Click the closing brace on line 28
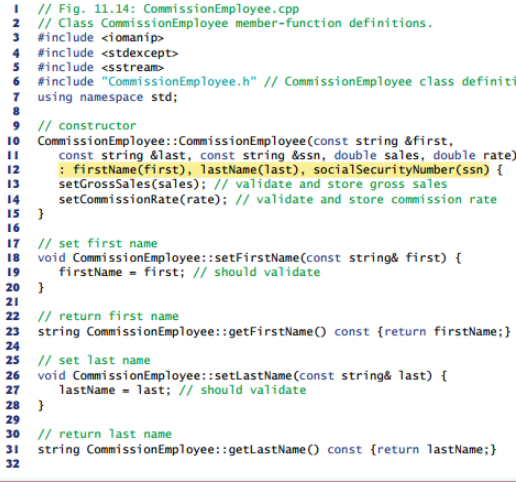The height and width of the screenshot is (482, 516). [x=41, y=406]
